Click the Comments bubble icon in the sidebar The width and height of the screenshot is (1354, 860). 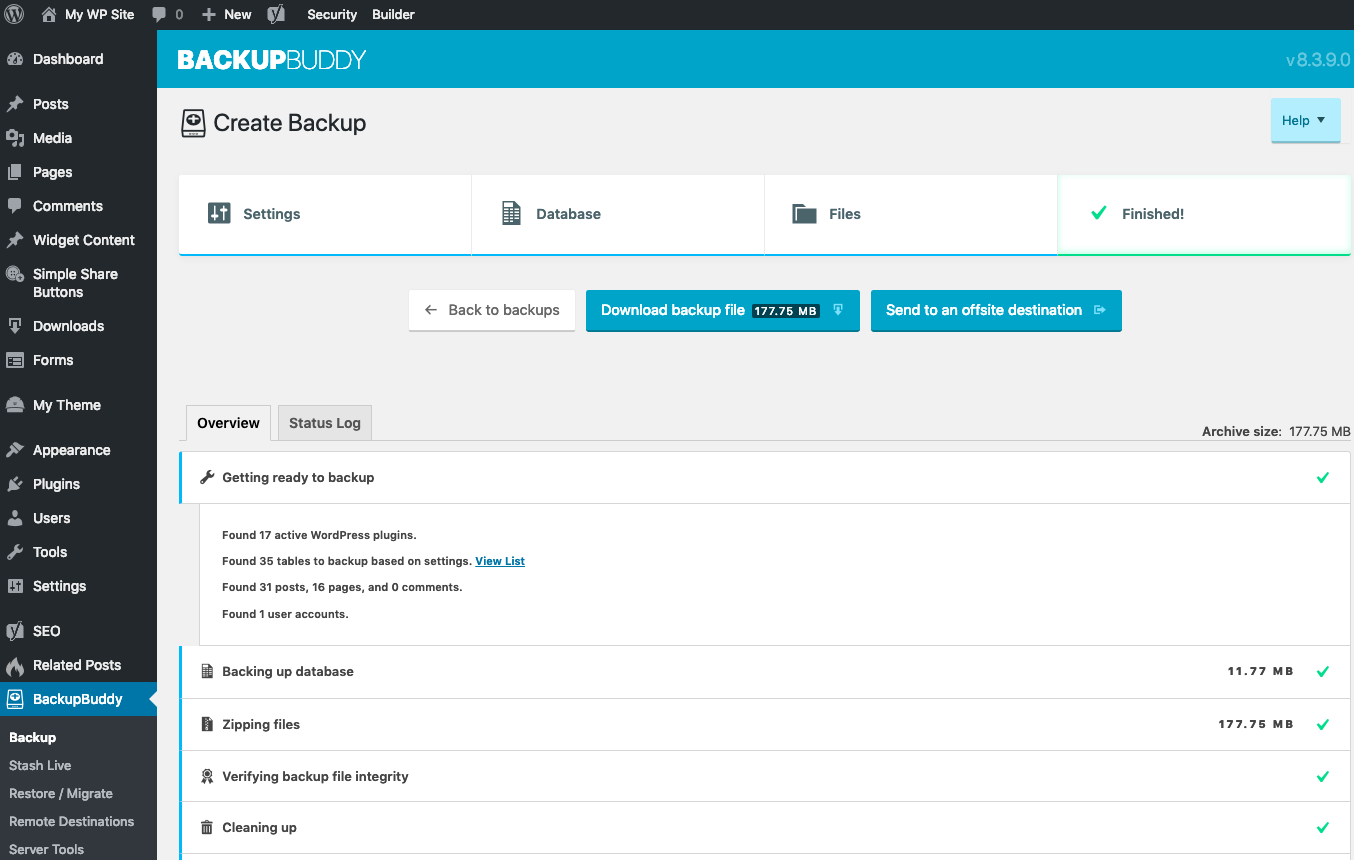pyautogui.click(x=15, y=206)
